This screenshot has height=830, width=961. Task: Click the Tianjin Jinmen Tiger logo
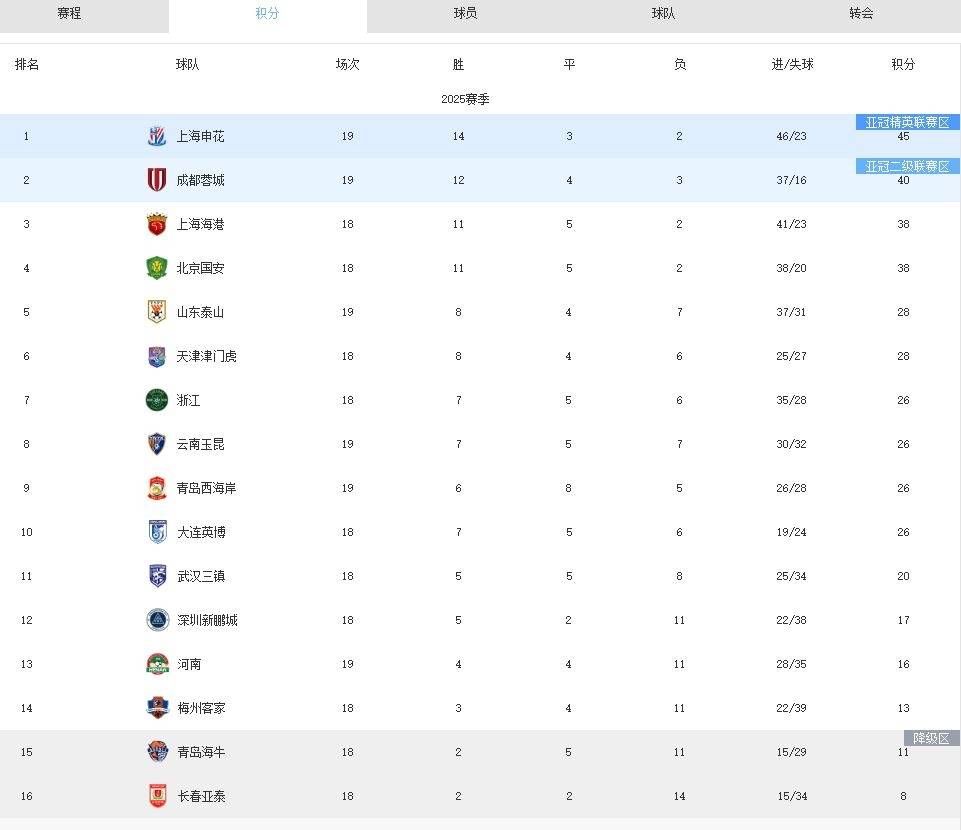click(x=157, y=356)
